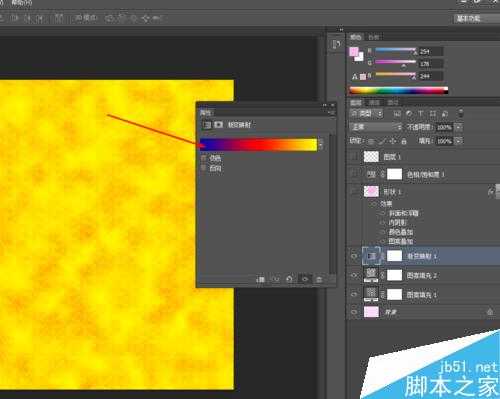Expand collapsed history panel icon in dock

tap(336, 44)
